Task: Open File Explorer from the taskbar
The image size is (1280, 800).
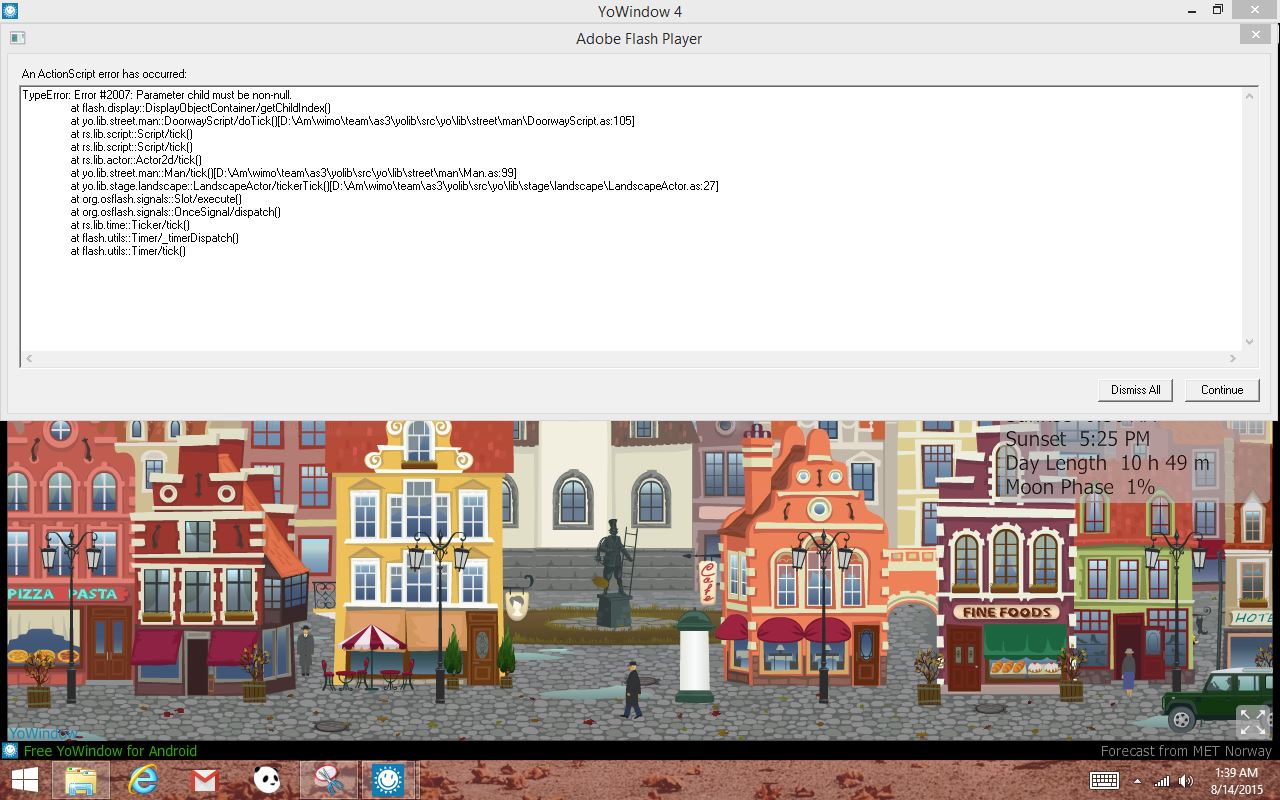Action: coord(80,780)
